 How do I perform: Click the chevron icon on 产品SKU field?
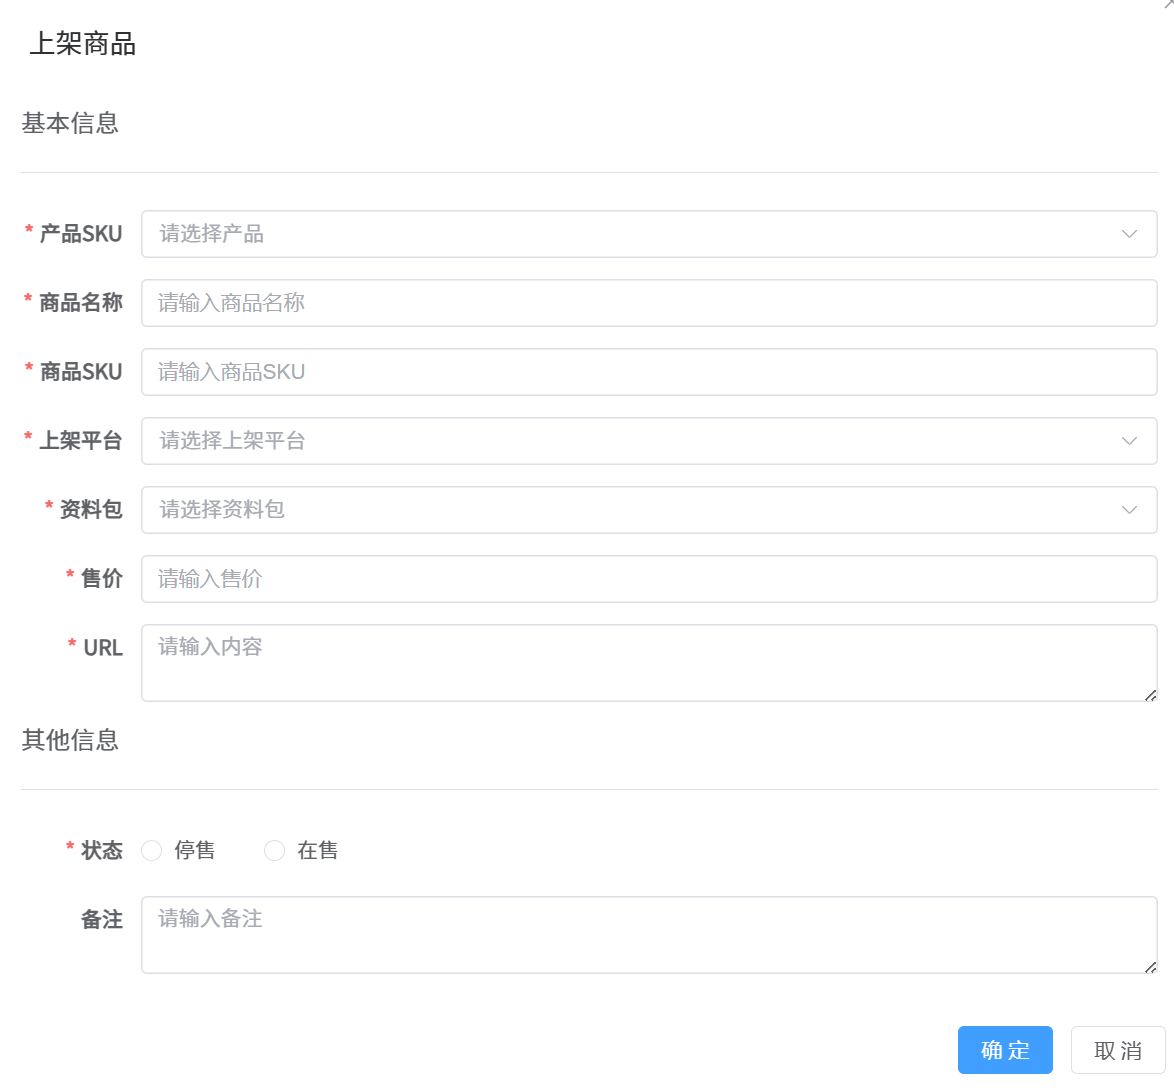[x=1129, y=234]
